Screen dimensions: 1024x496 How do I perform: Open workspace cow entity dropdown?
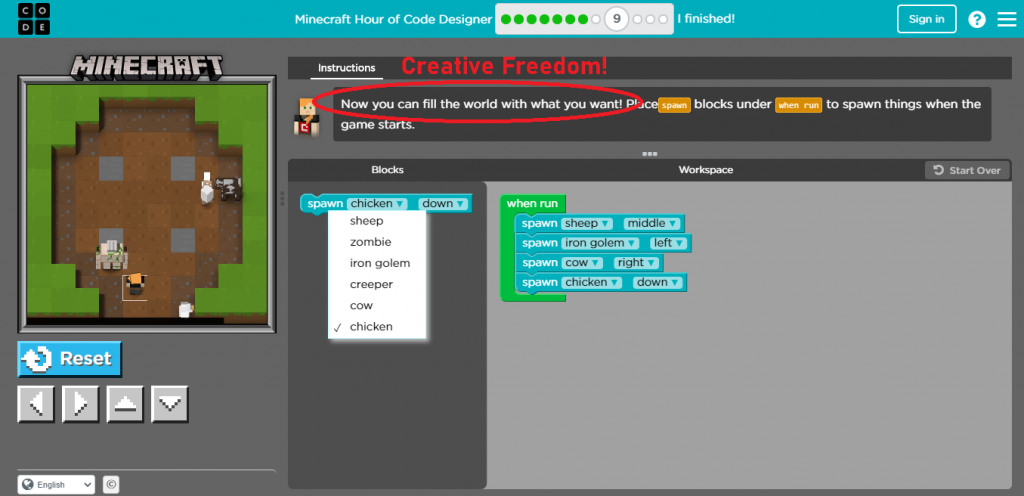582,262
